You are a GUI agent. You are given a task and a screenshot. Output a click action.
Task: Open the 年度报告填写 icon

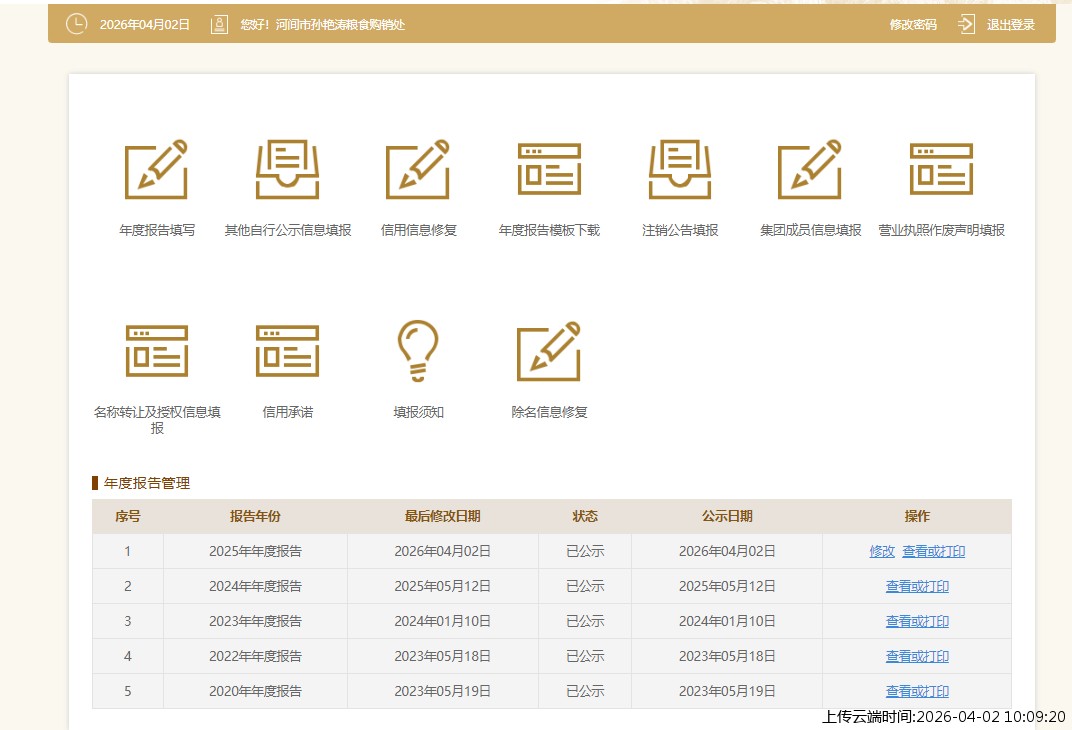[156, 170]
